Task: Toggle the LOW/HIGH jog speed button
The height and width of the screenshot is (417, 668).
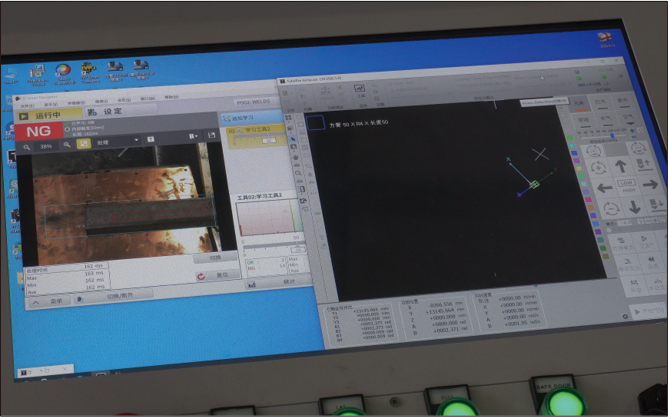Action: (x=627, y=186)
